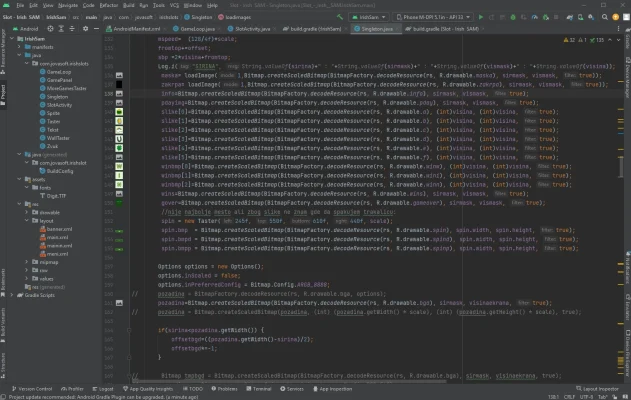Open the Layout Inspector tool window
Screen dimensions: 631x400
tap(597, 389)
